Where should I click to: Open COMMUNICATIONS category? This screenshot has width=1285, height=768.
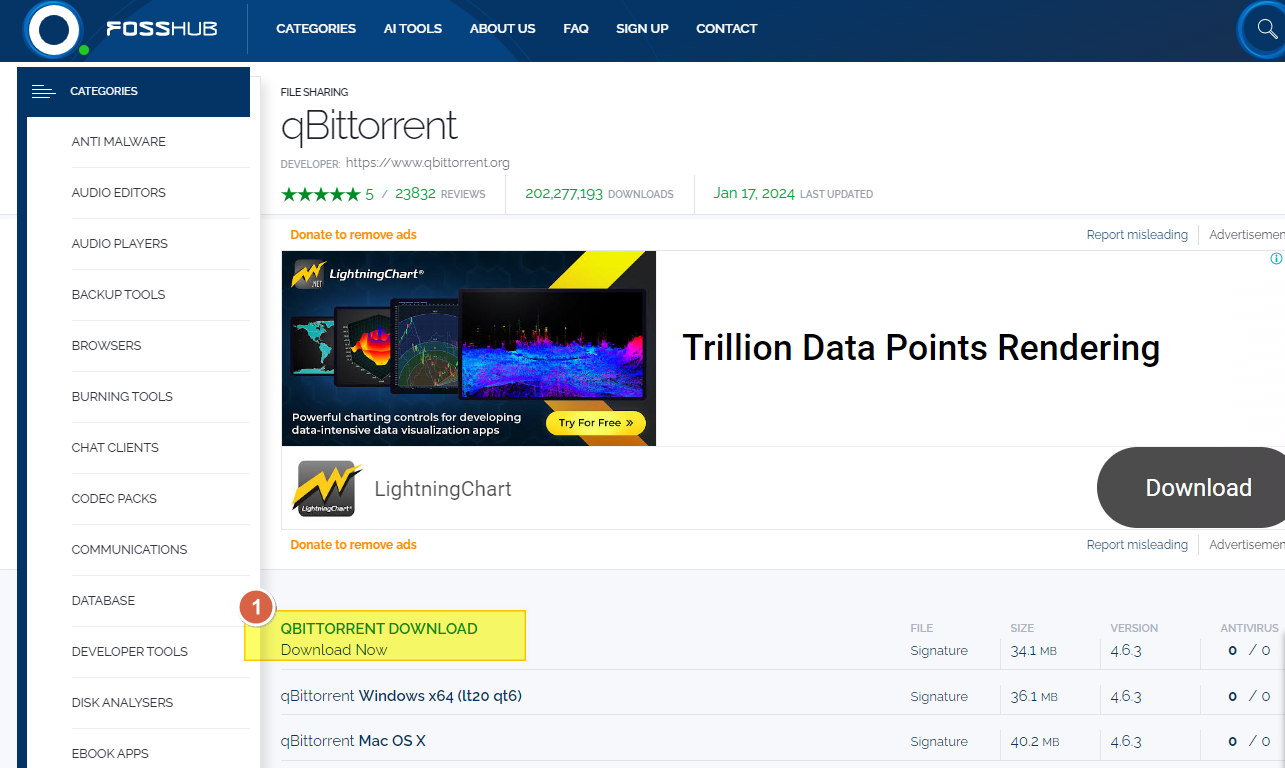[129, 550]
